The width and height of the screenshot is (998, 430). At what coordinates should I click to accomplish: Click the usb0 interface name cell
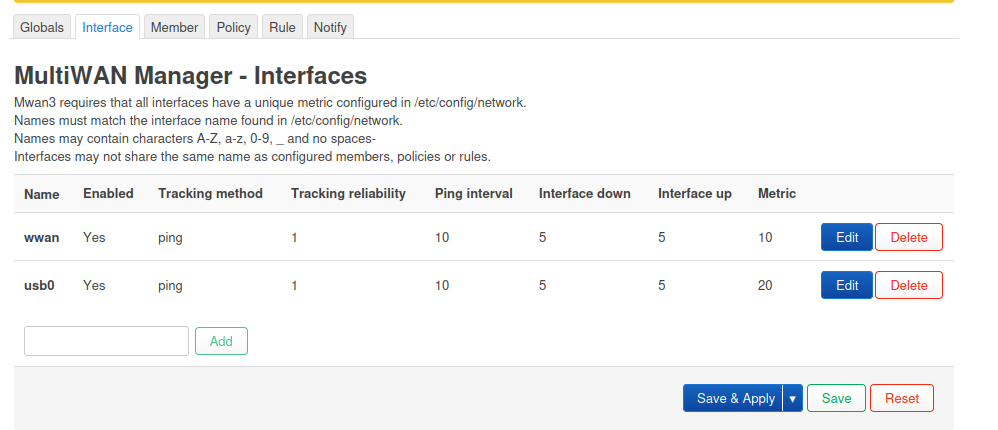pyautogui.click(x=39, y=285)
